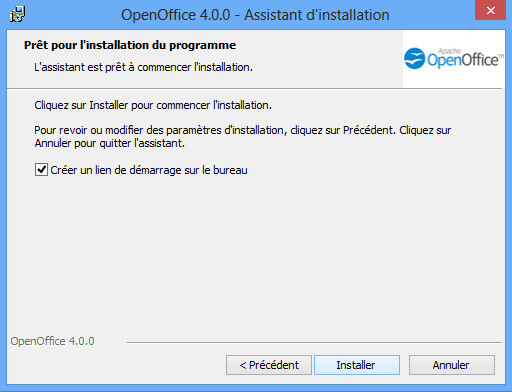512x392 pixels.
Task: Click the "Assistant d'installation" window title text
Action: 317,15
